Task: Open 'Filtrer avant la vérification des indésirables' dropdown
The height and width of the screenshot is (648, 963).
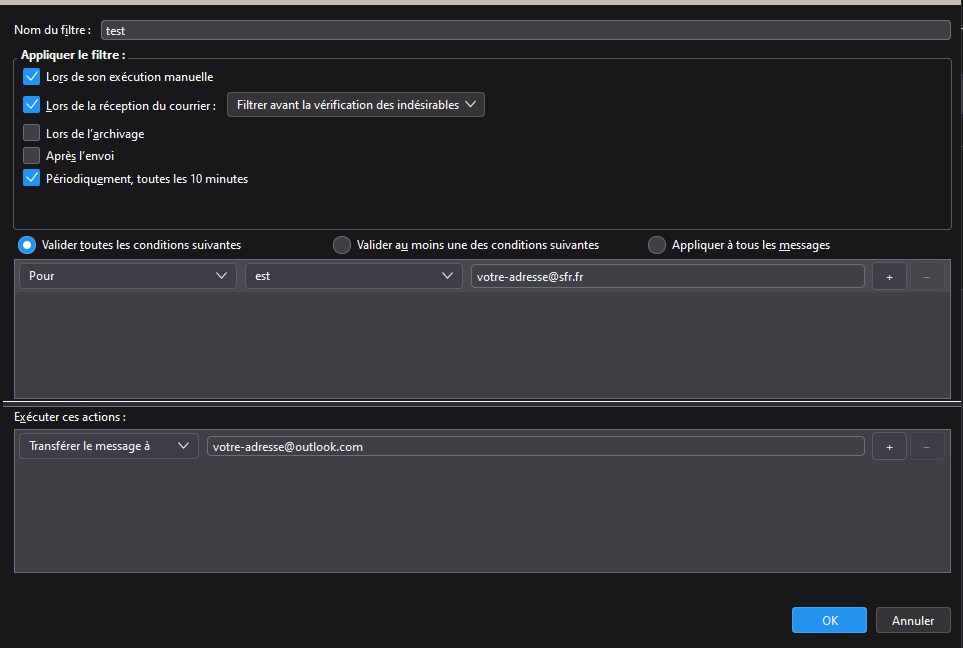Action: pos(355,105)
